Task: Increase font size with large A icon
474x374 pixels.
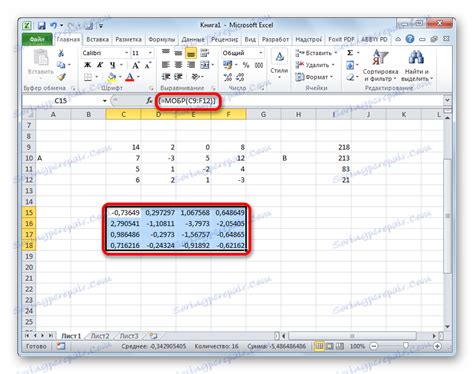Action: point(135,65)
